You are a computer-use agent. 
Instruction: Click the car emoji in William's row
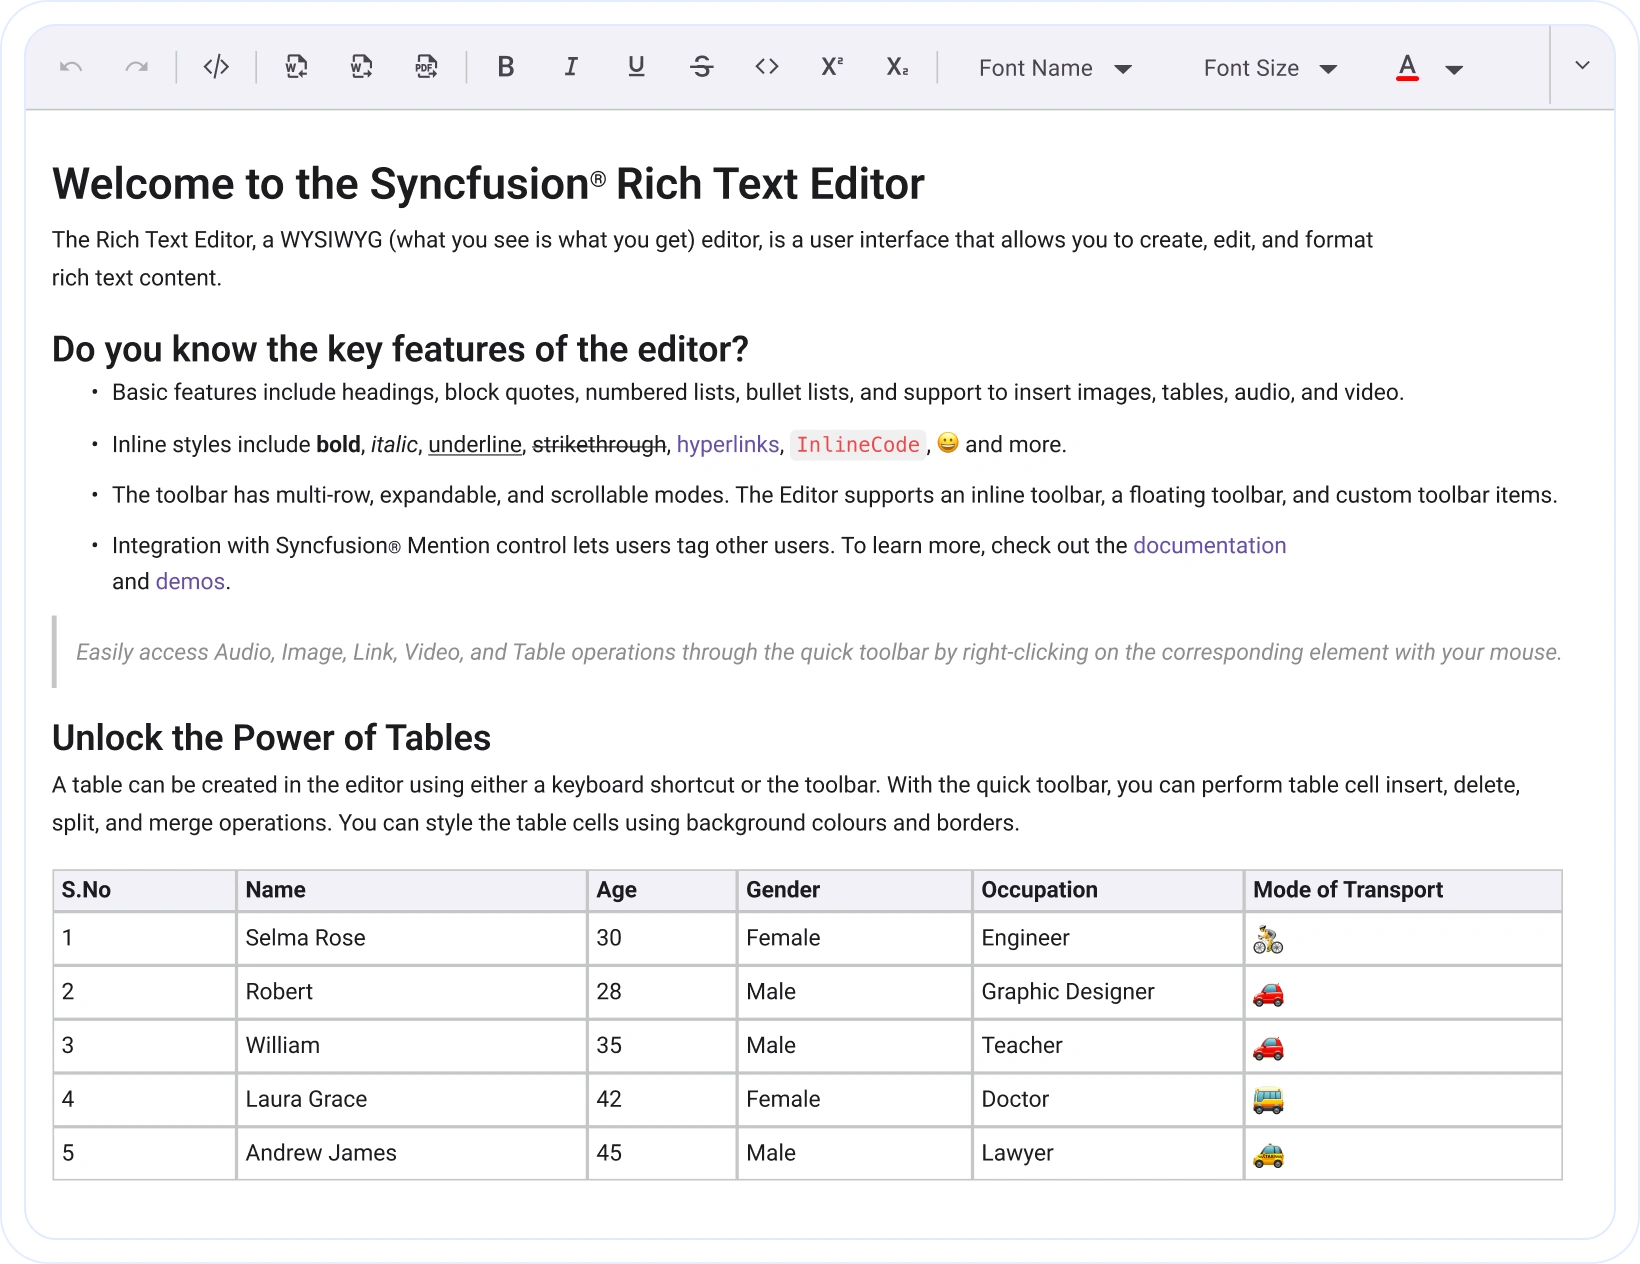[1268, 1048]
